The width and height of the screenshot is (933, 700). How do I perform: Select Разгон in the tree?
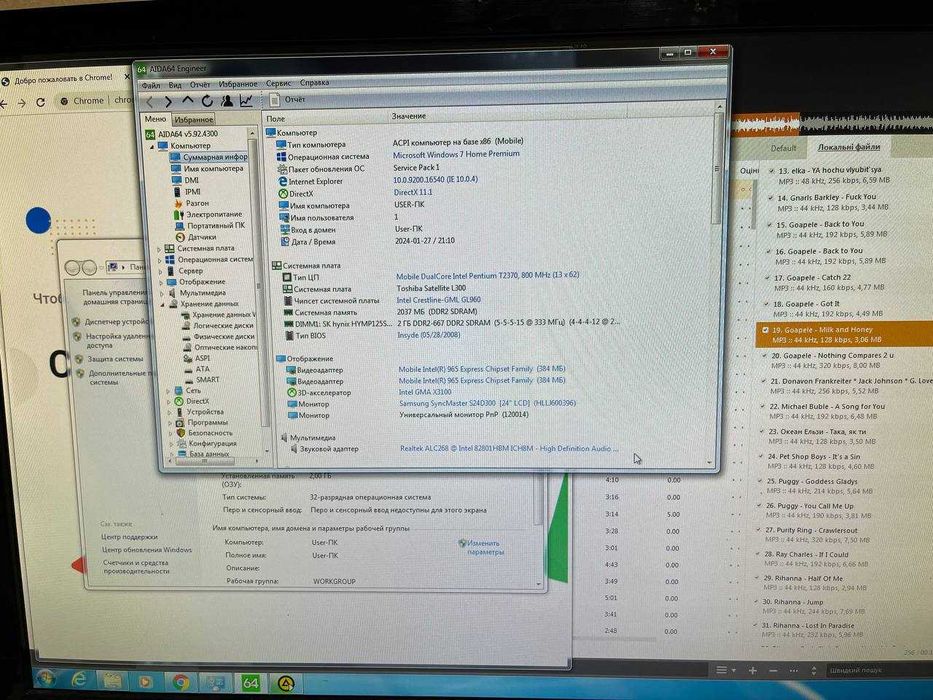(x=192, y=203)
